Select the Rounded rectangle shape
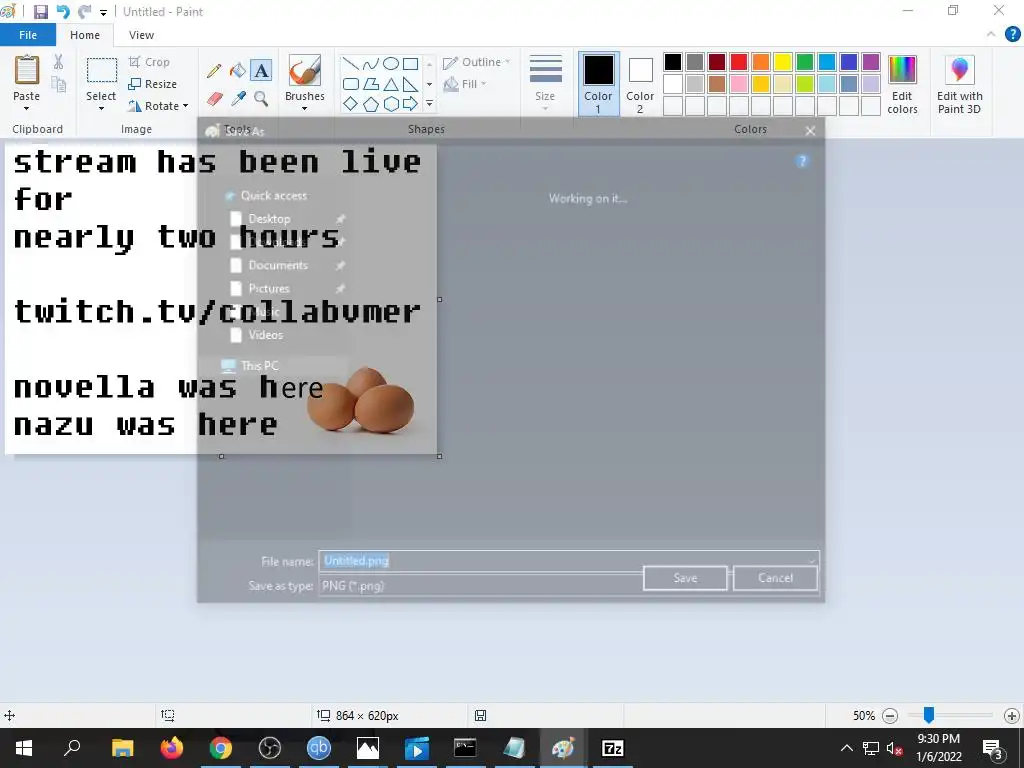Viewport: 1024px width, 768px height. 351,84
